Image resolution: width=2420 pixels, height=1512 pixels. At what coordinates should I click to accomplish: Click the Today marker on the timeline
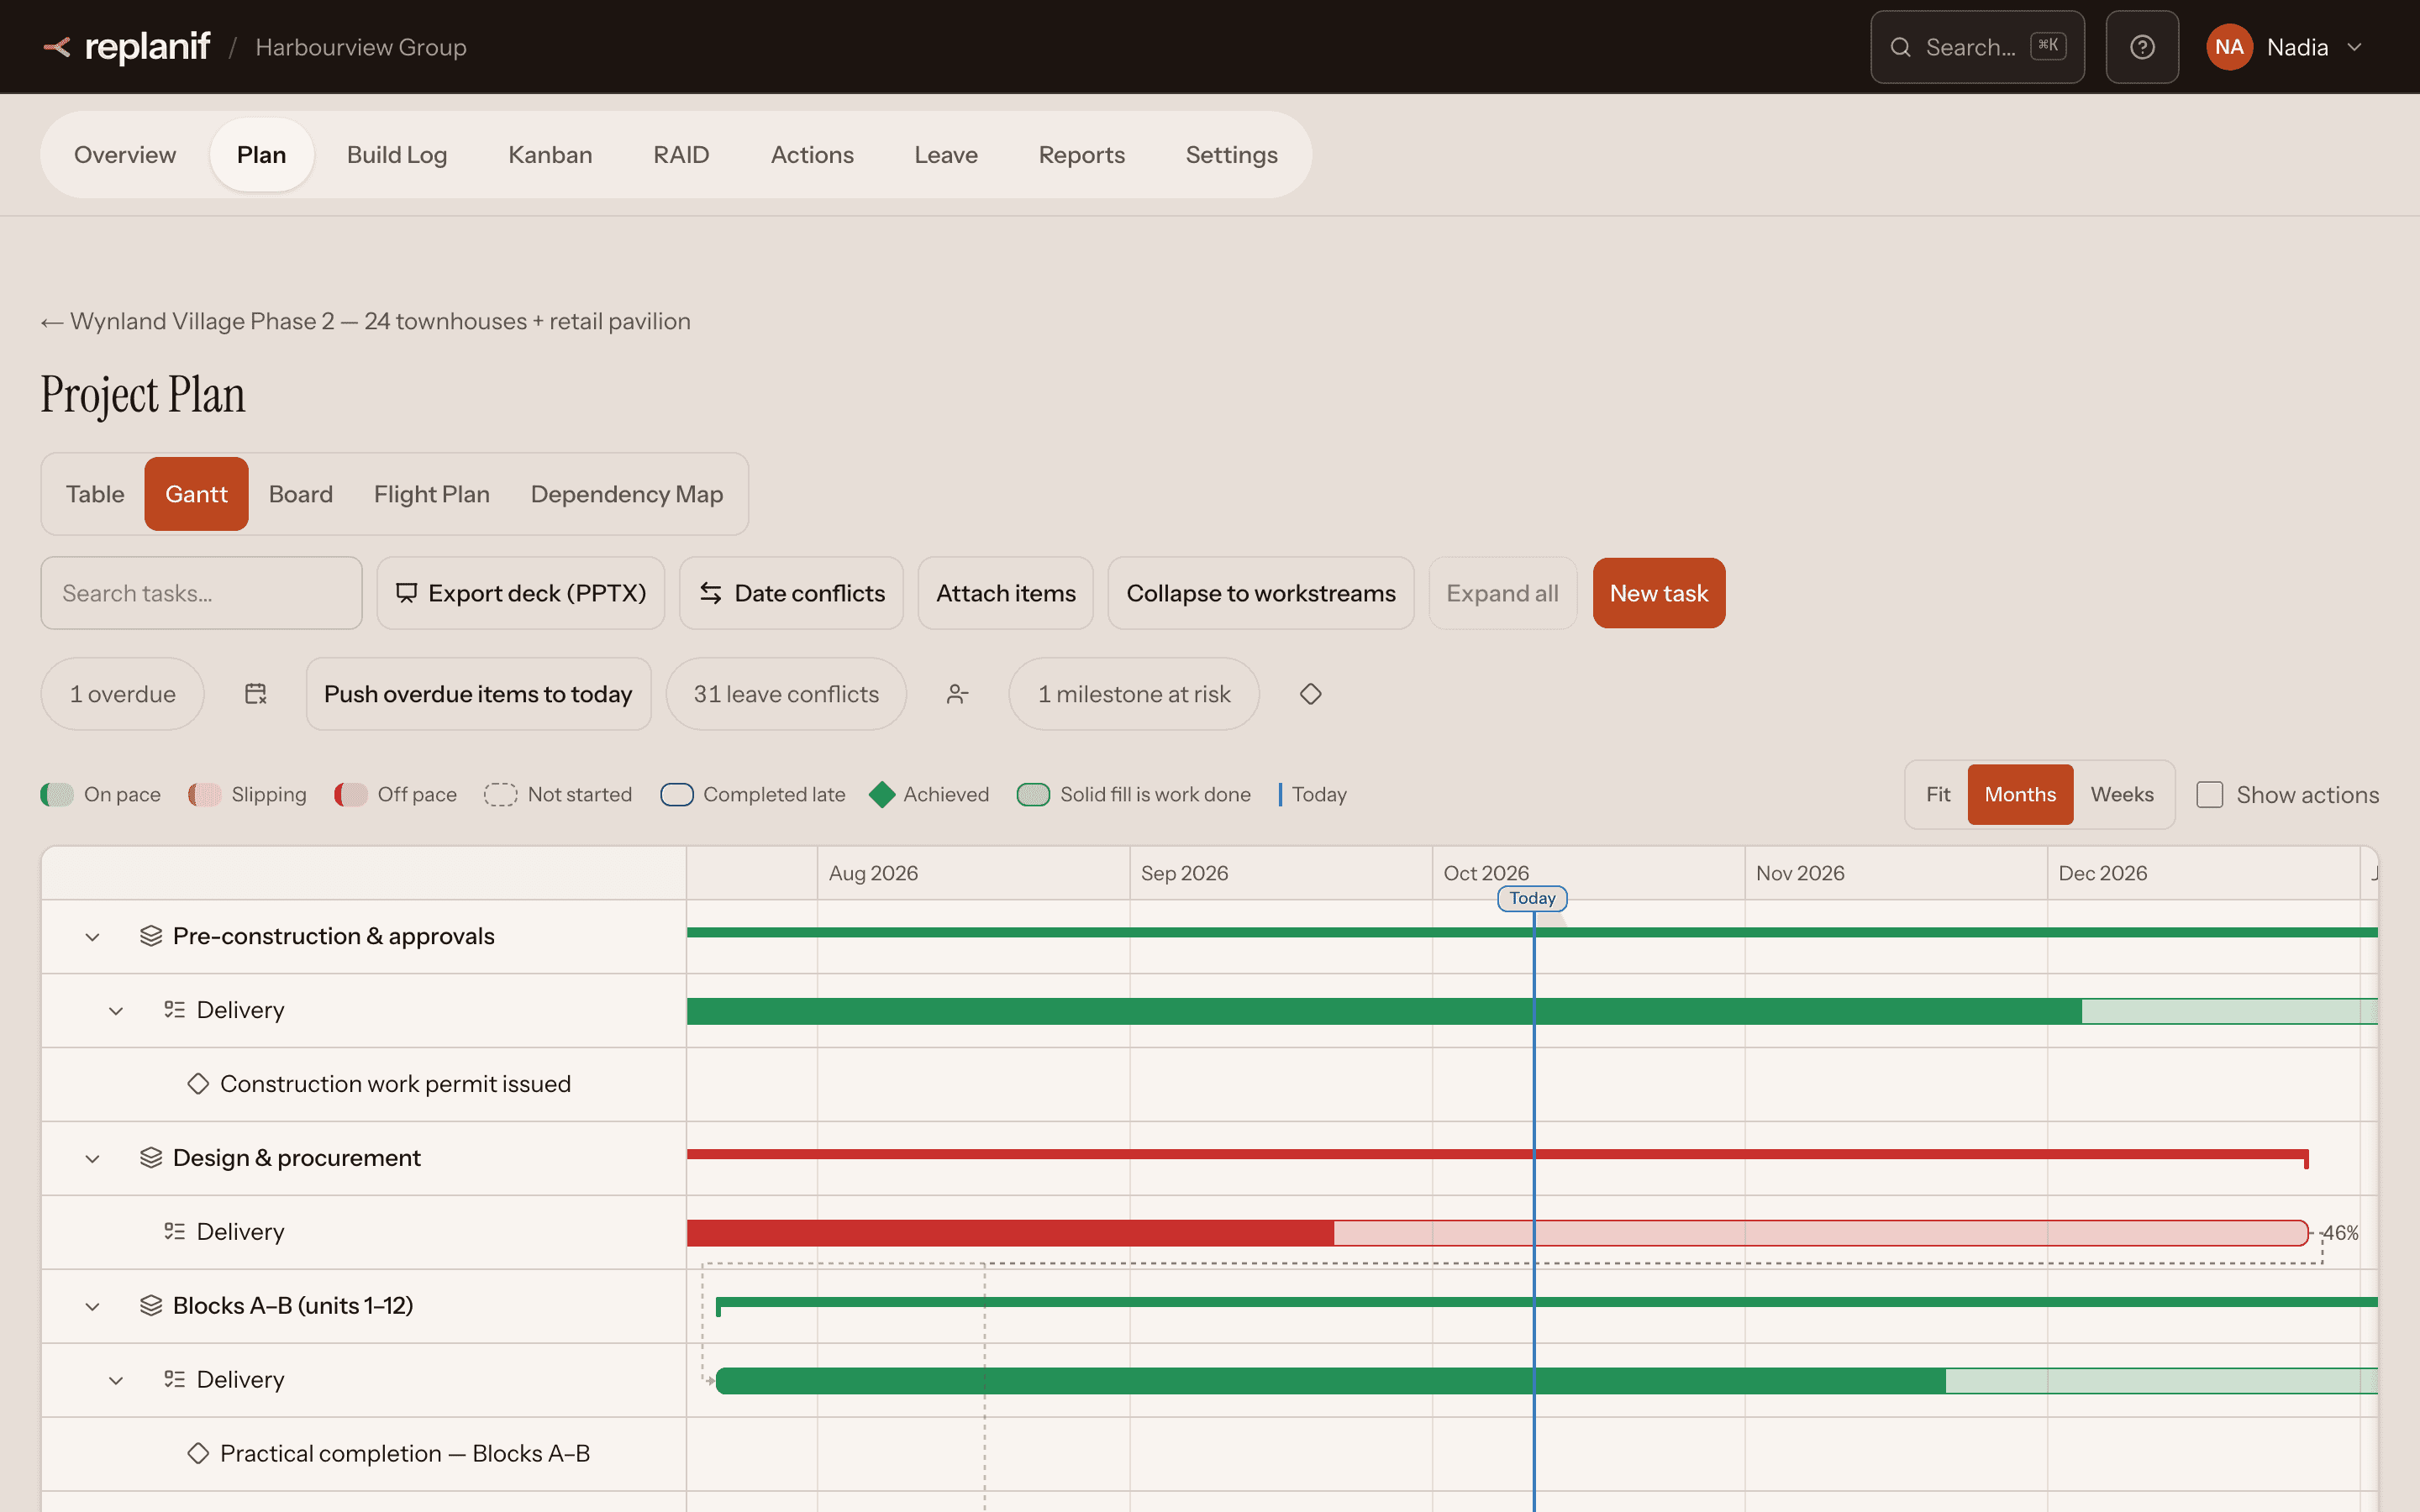[x=1532, y=898]
